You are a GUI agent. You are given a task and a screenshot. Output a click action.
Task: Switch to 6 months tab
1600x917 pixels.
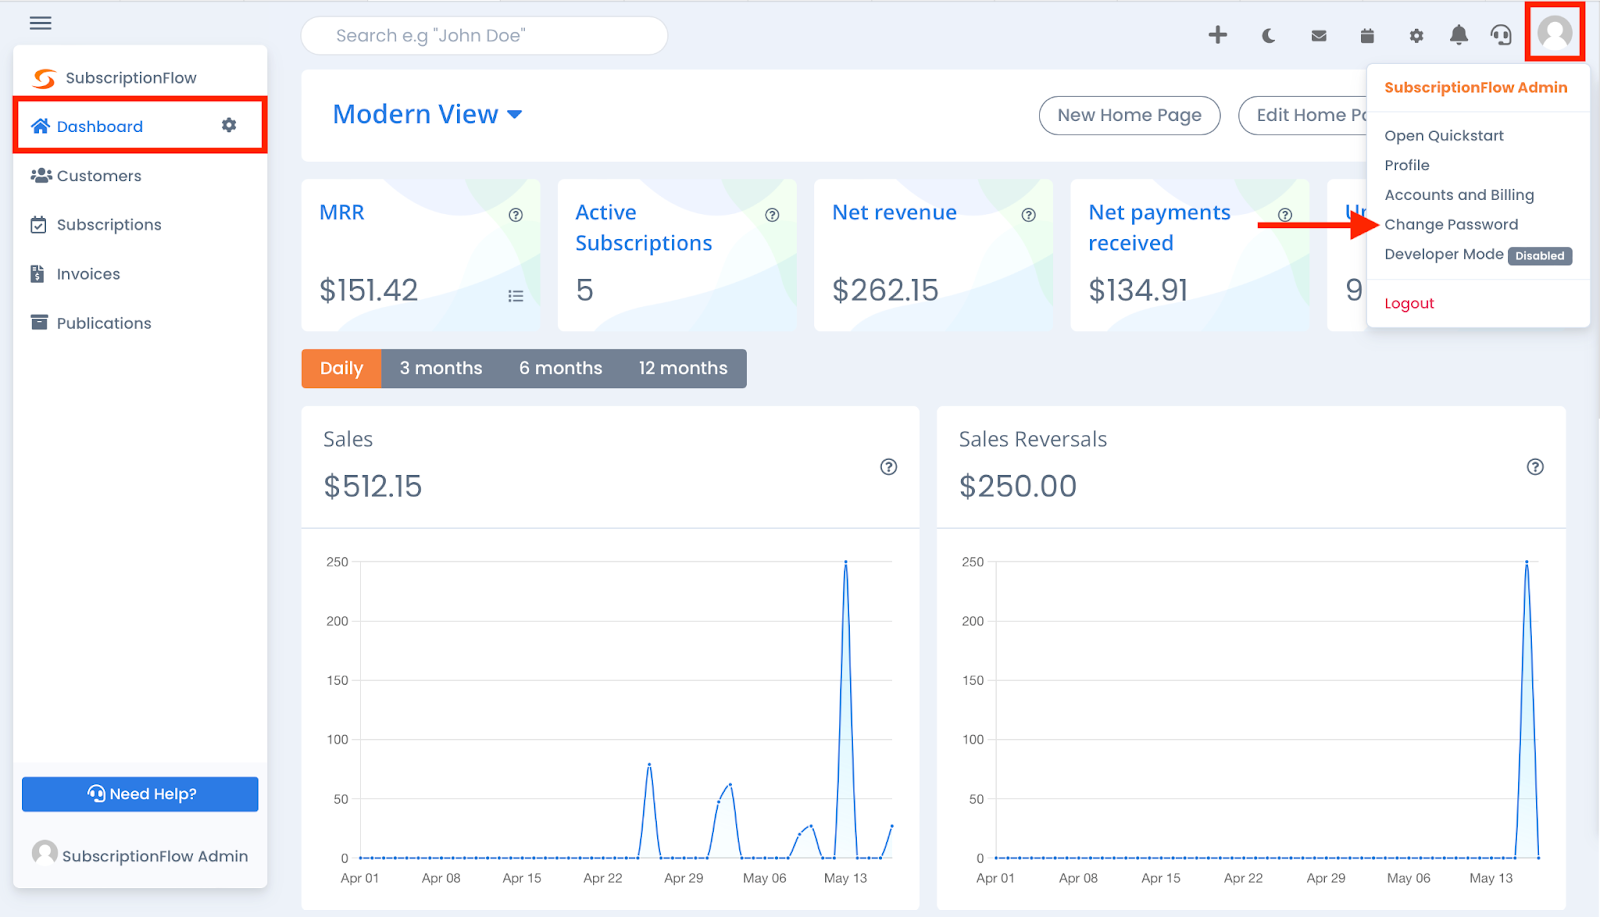[x=560, y=368]
